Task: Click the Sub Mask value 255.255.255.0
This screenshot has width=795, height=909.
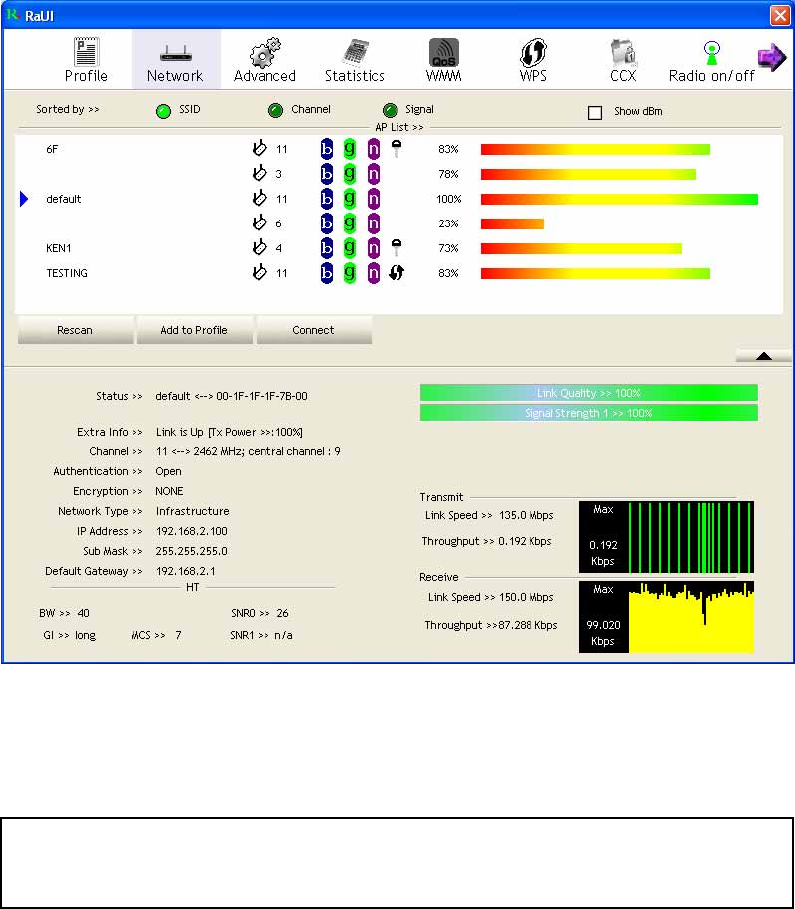Action: coord(191,551)
